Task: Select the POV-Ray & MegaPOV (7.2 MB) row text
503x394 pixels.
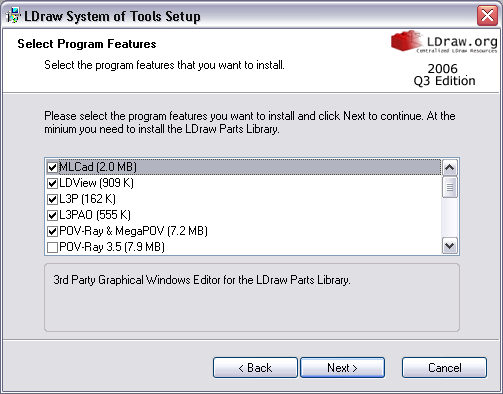Action: [133, 231]
